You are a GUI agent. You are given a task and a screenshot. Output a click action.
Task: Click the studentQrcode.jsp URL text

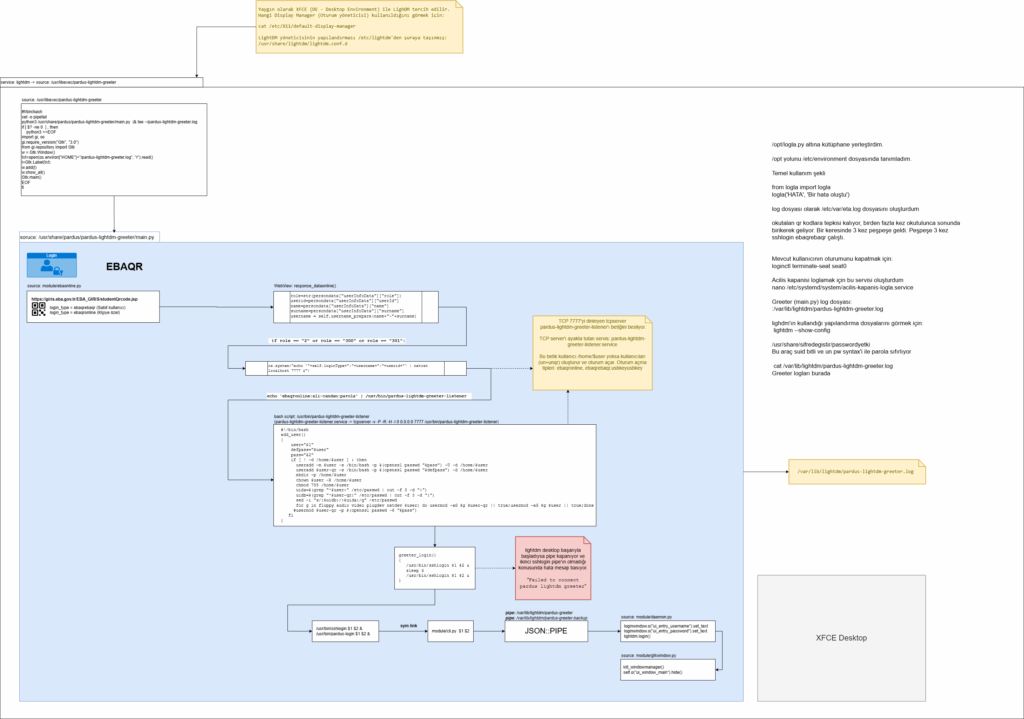coord(85,299)
